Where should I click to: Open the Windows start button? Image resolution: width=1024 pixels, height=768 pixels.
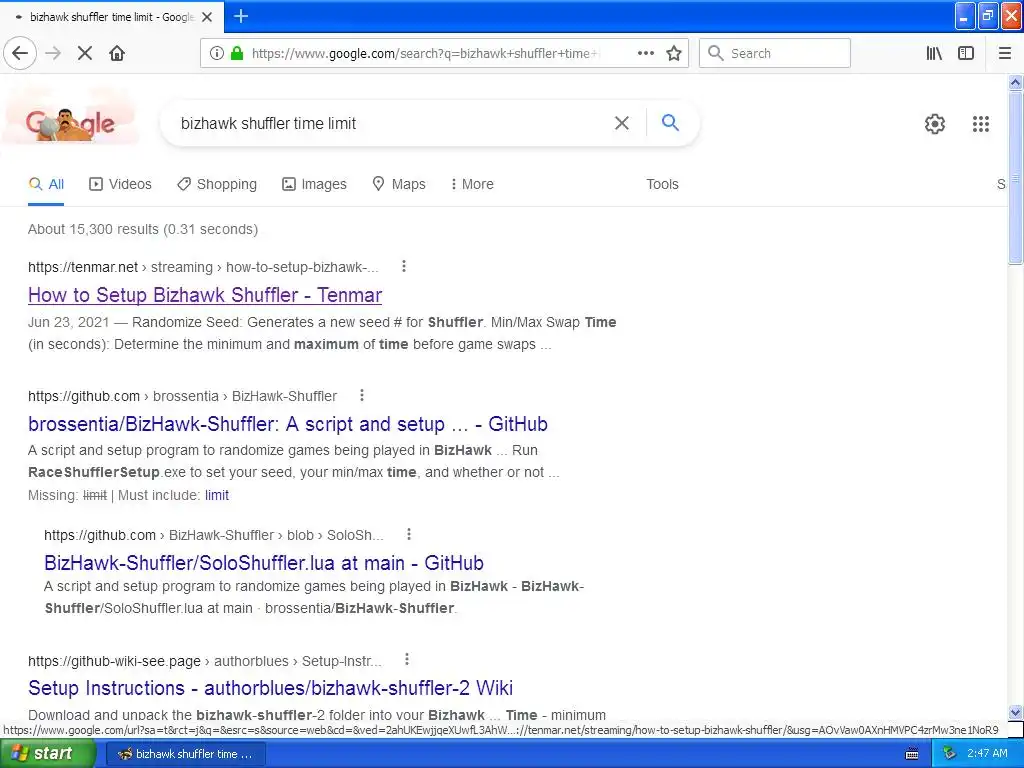click(47, 754)
